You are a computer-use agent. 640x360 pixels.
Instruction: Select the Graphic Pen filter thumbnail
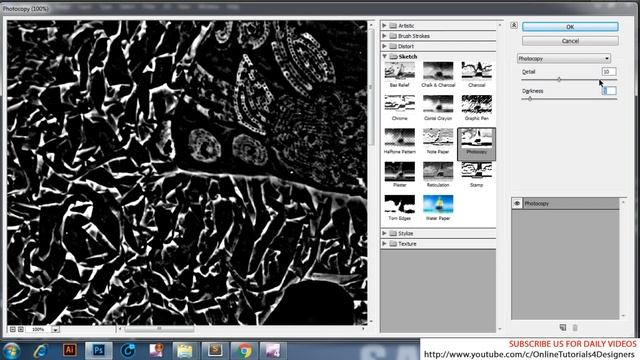coord(476,104)
